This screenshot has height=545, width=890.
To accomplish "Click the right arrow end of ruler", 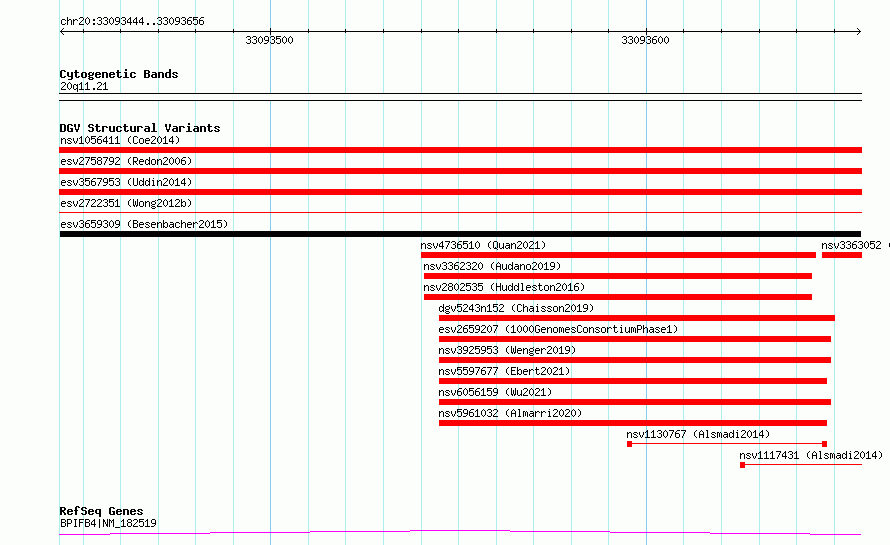I will tap(859, 31).
